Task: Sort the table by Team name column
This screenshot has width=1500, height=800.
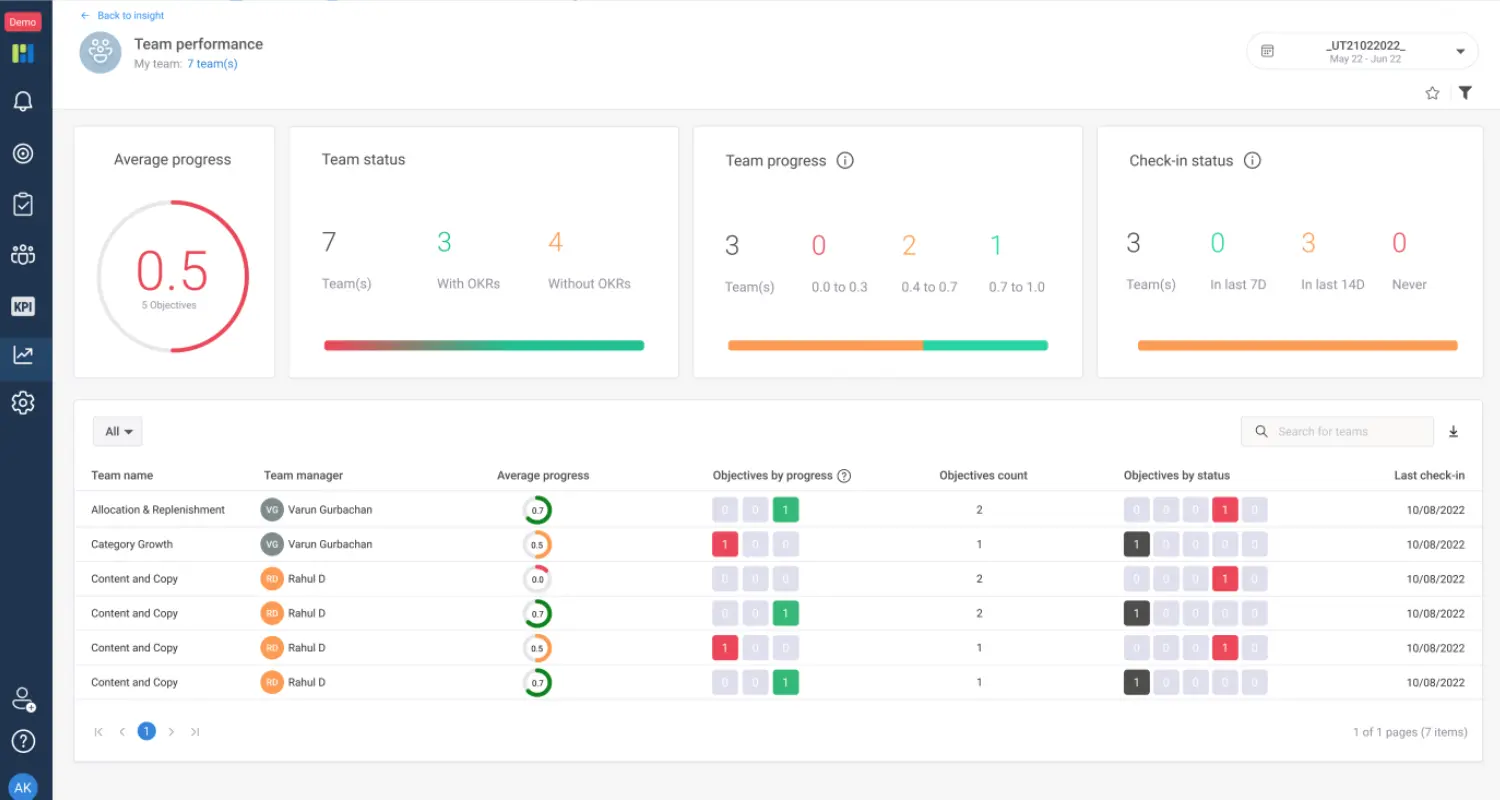Action: tap(121, 475)
